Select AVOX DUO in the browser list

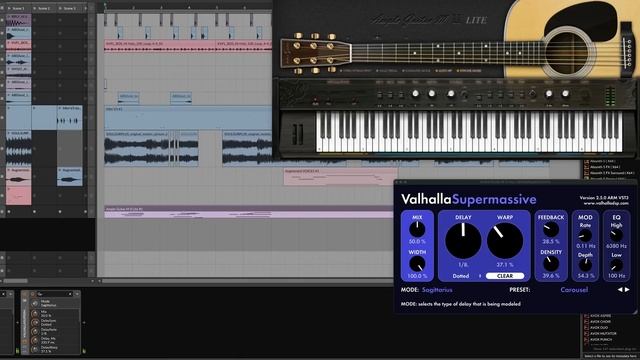pos(599,327)
